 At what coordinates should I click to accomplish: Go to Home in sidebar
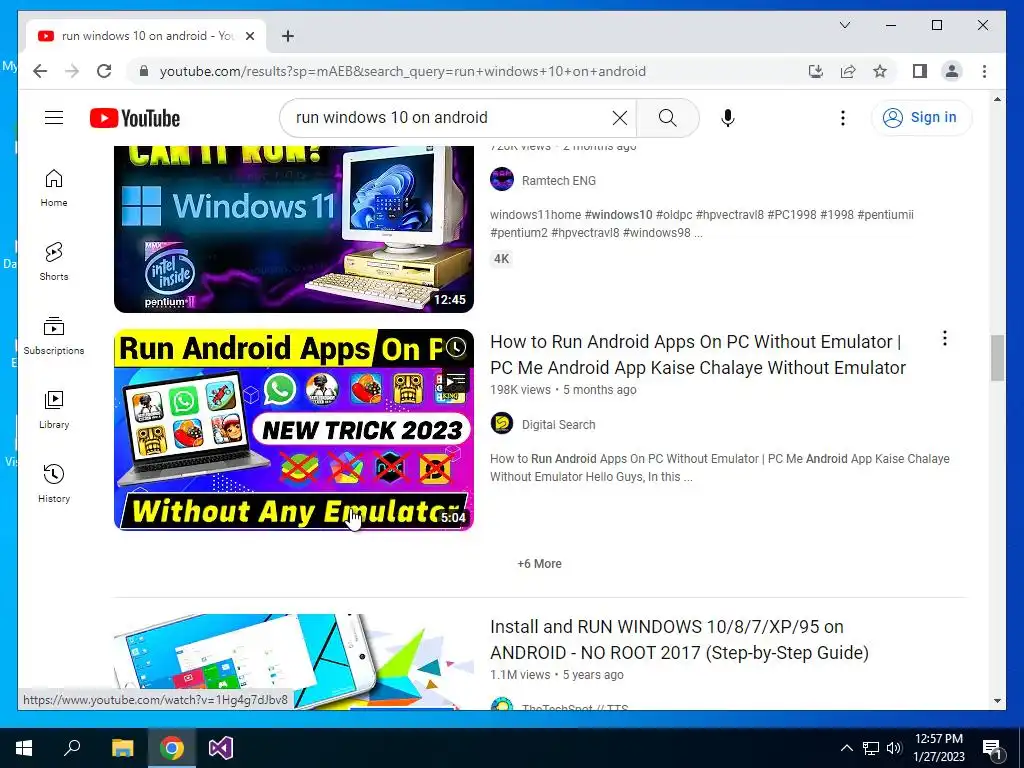click(x=54, y=188)
